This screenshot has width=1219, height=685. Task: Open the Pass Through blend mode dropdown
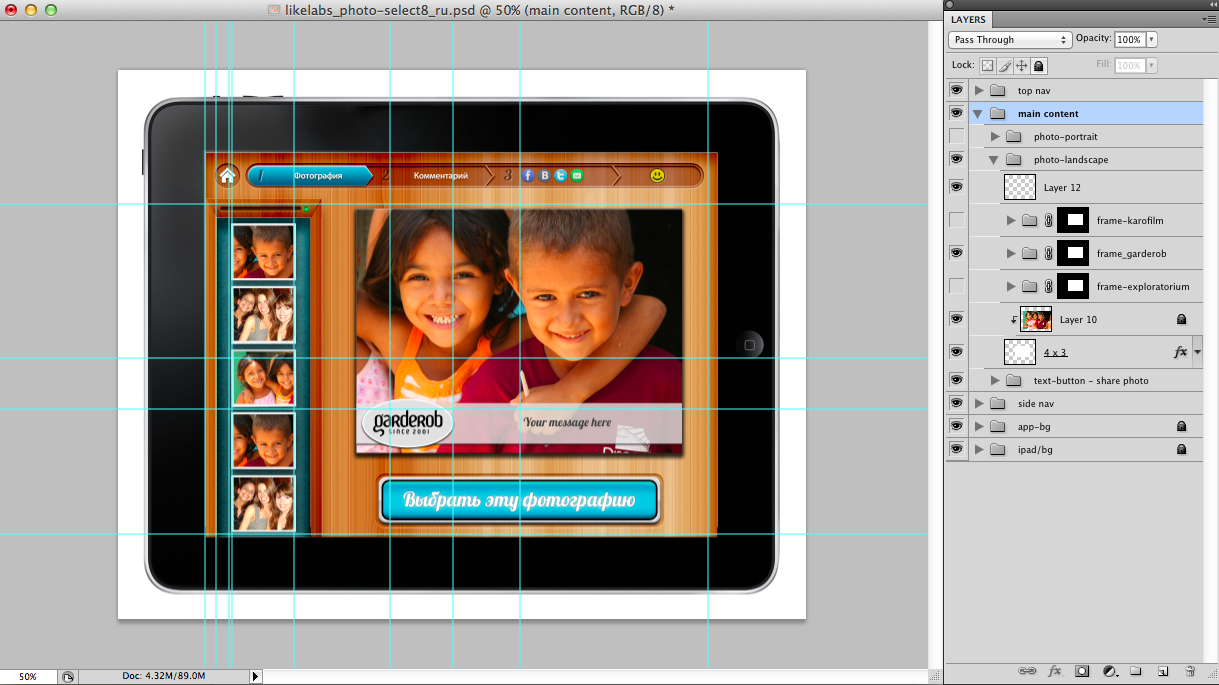click(x=1009, y=40)
